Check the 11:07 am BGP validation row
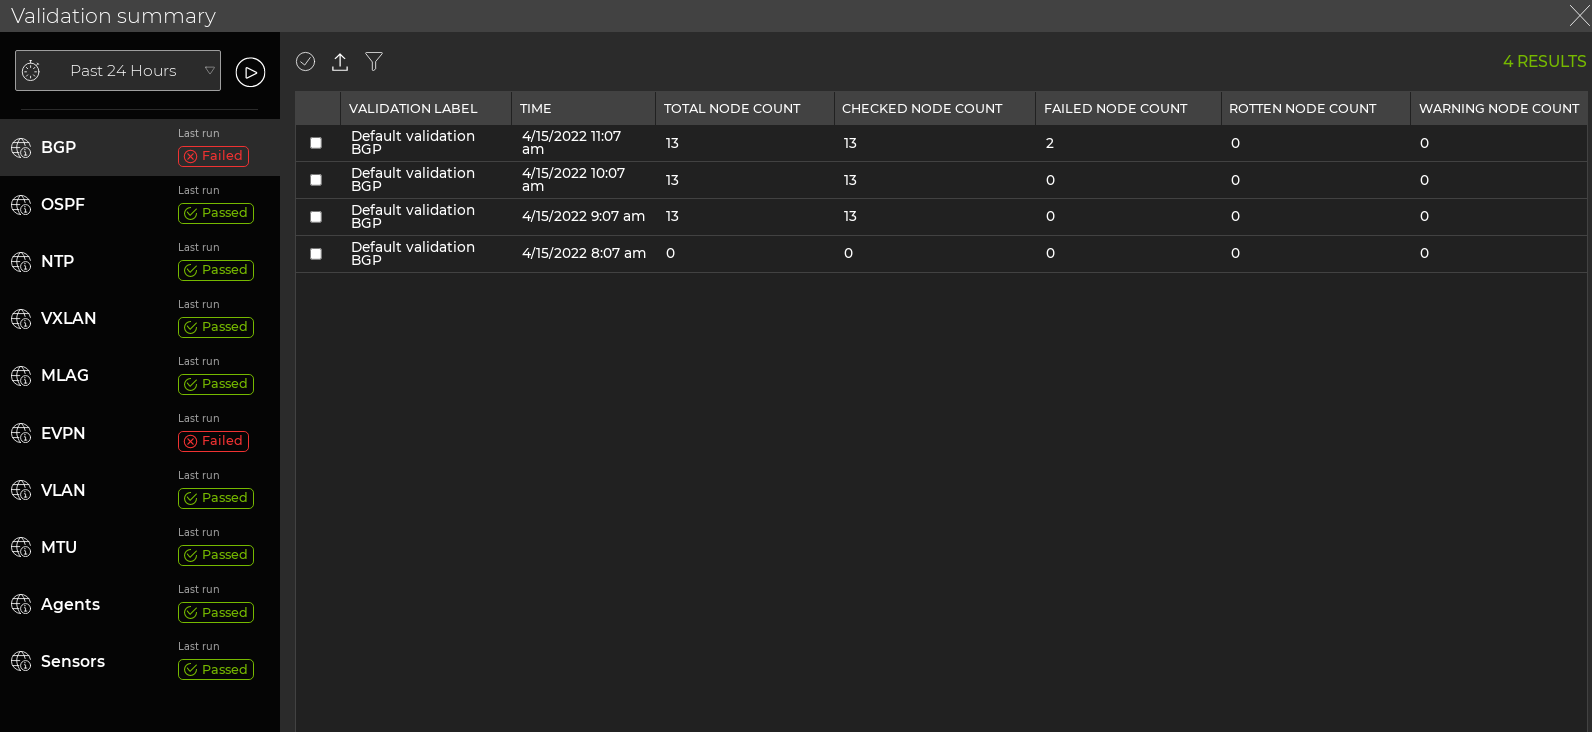Screen dimensions: 1592x732 (316, 143)
